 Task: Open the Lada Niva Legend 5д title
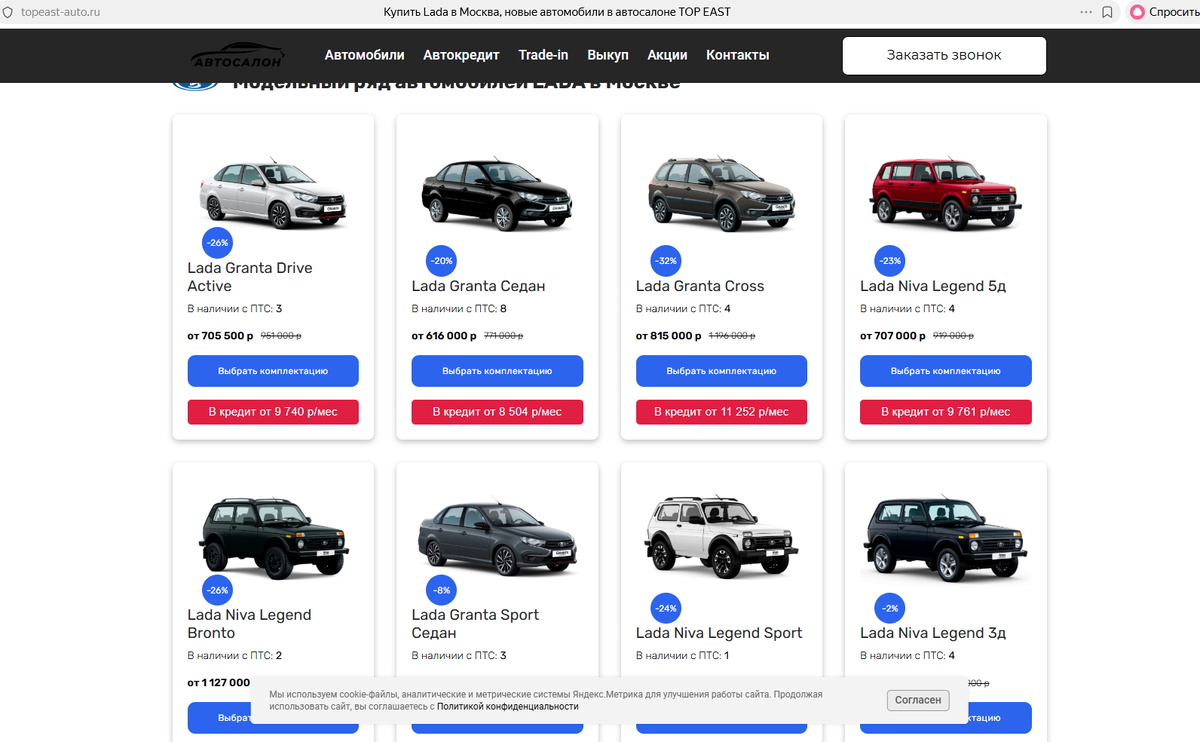click(x=933, y=286)
